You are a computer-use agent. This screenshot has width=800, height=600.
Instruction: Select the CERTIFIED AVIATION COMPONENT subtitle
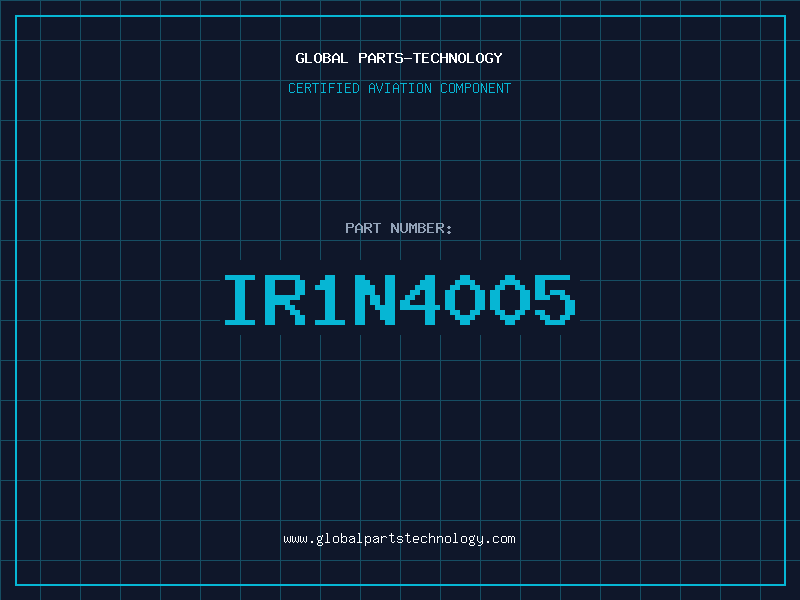pos(399,88)
